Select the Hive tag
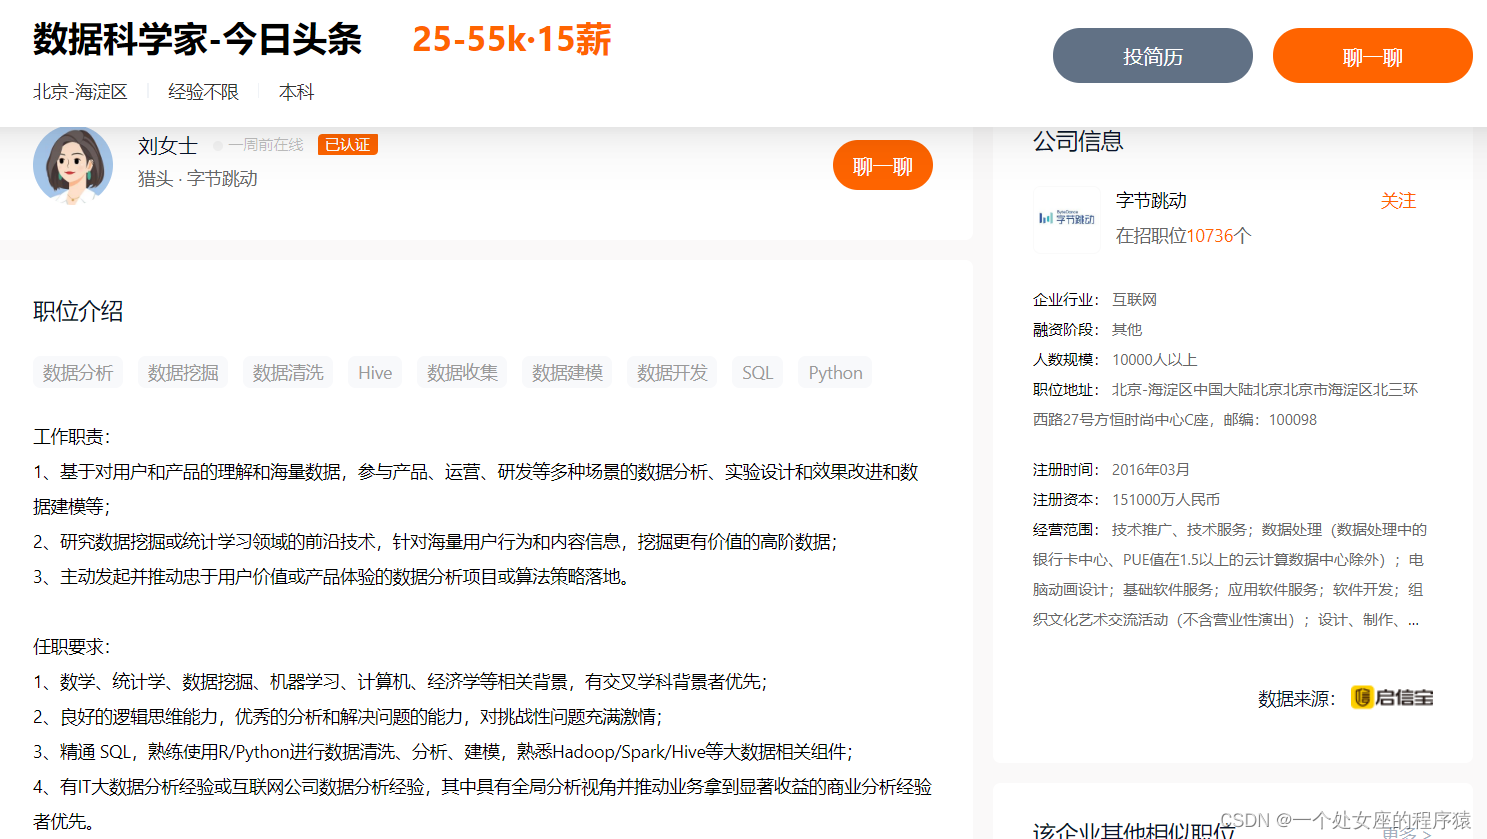Viewport: 1487px width, 839px height. pos(375,373)
